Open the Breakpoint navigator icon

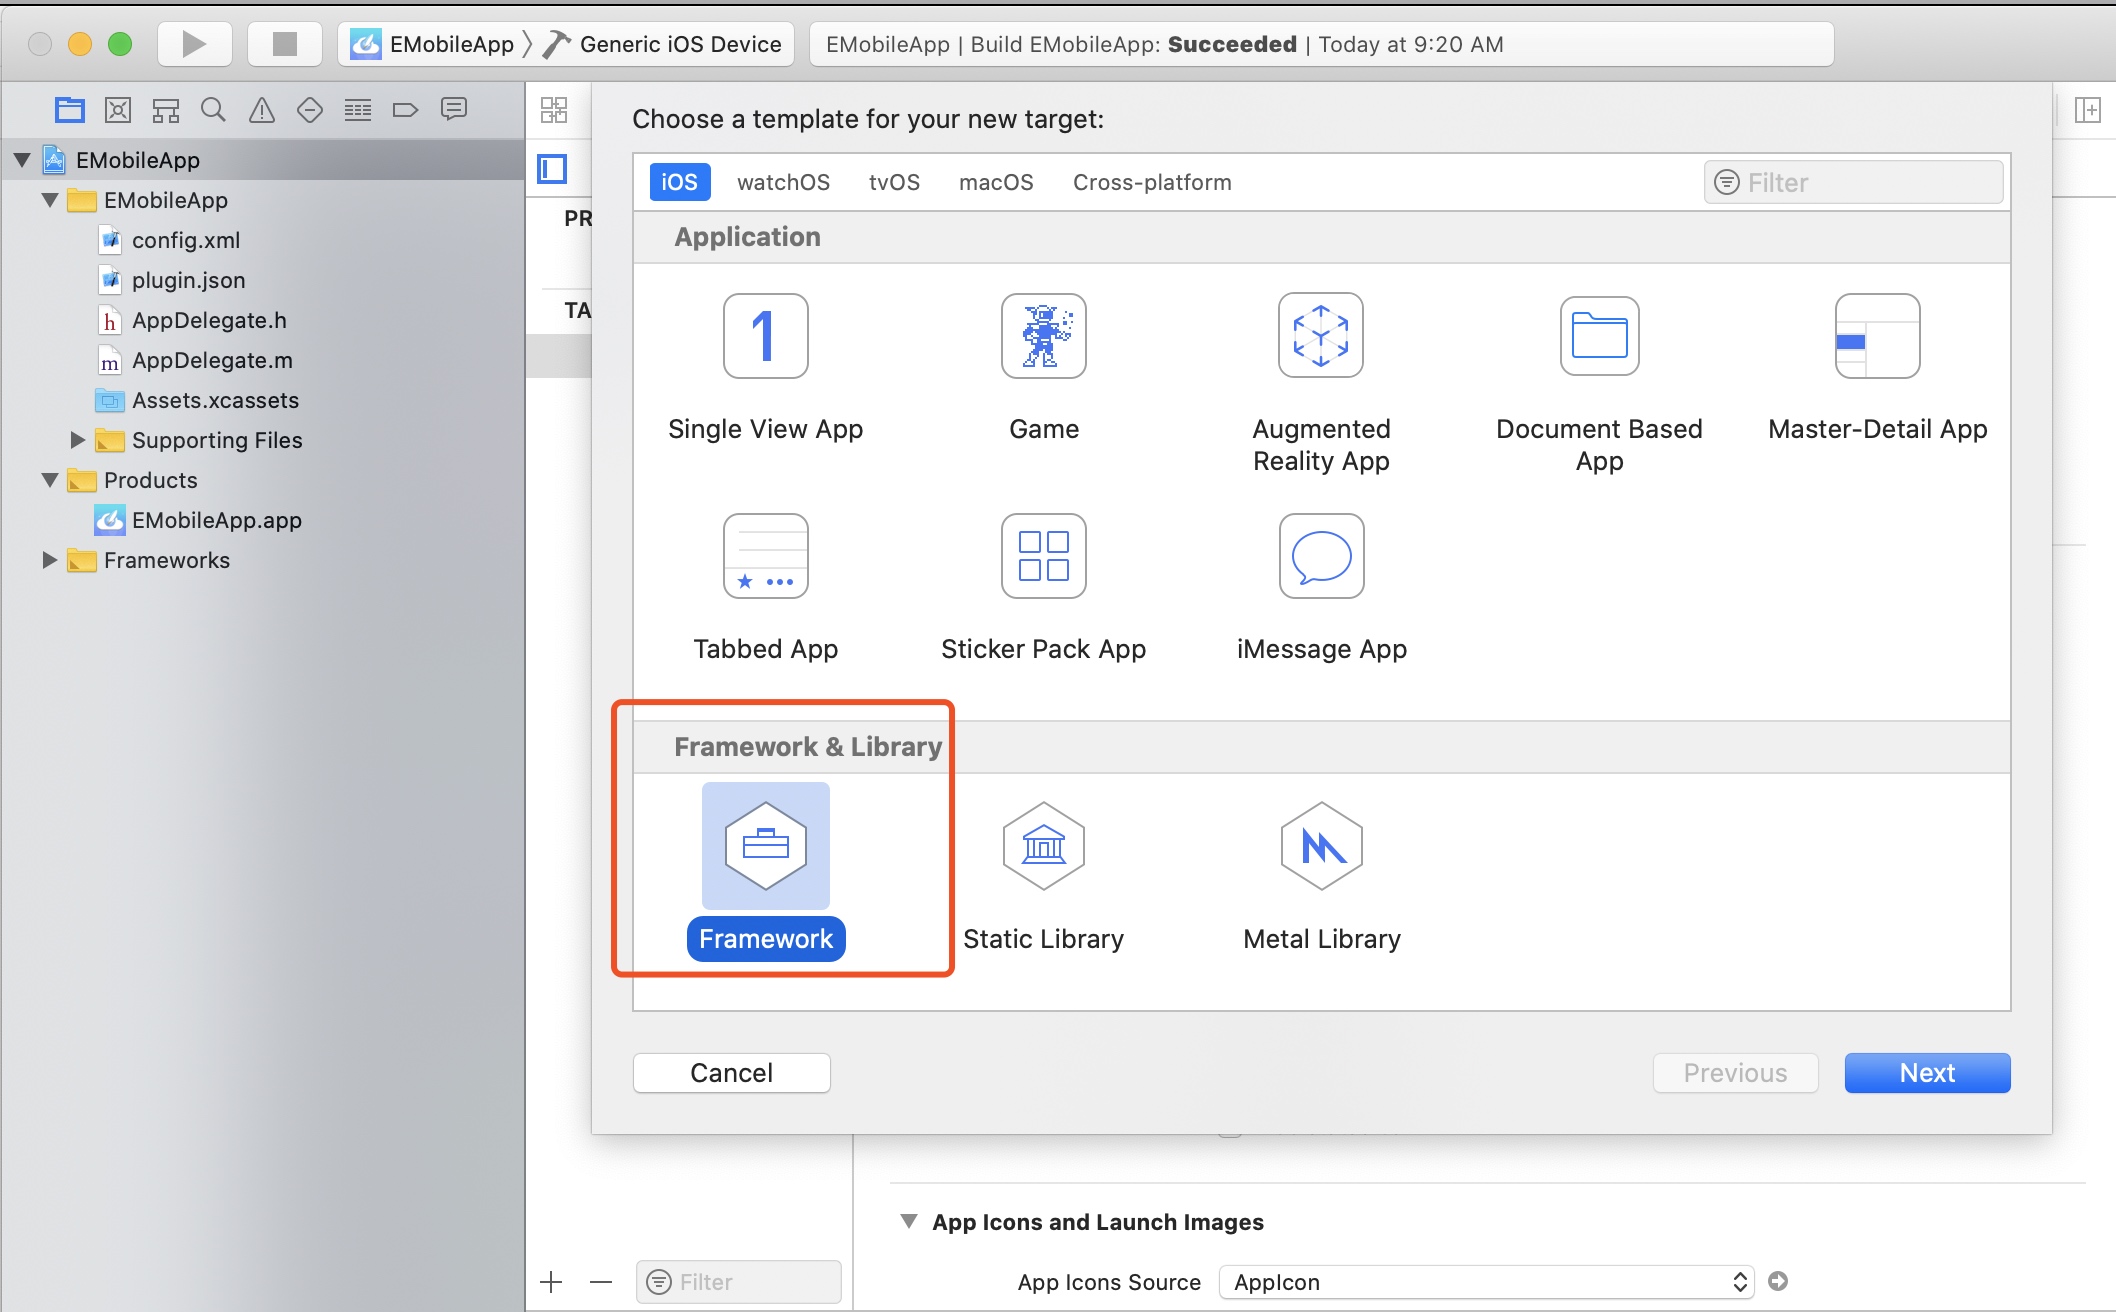click(405, 110)
